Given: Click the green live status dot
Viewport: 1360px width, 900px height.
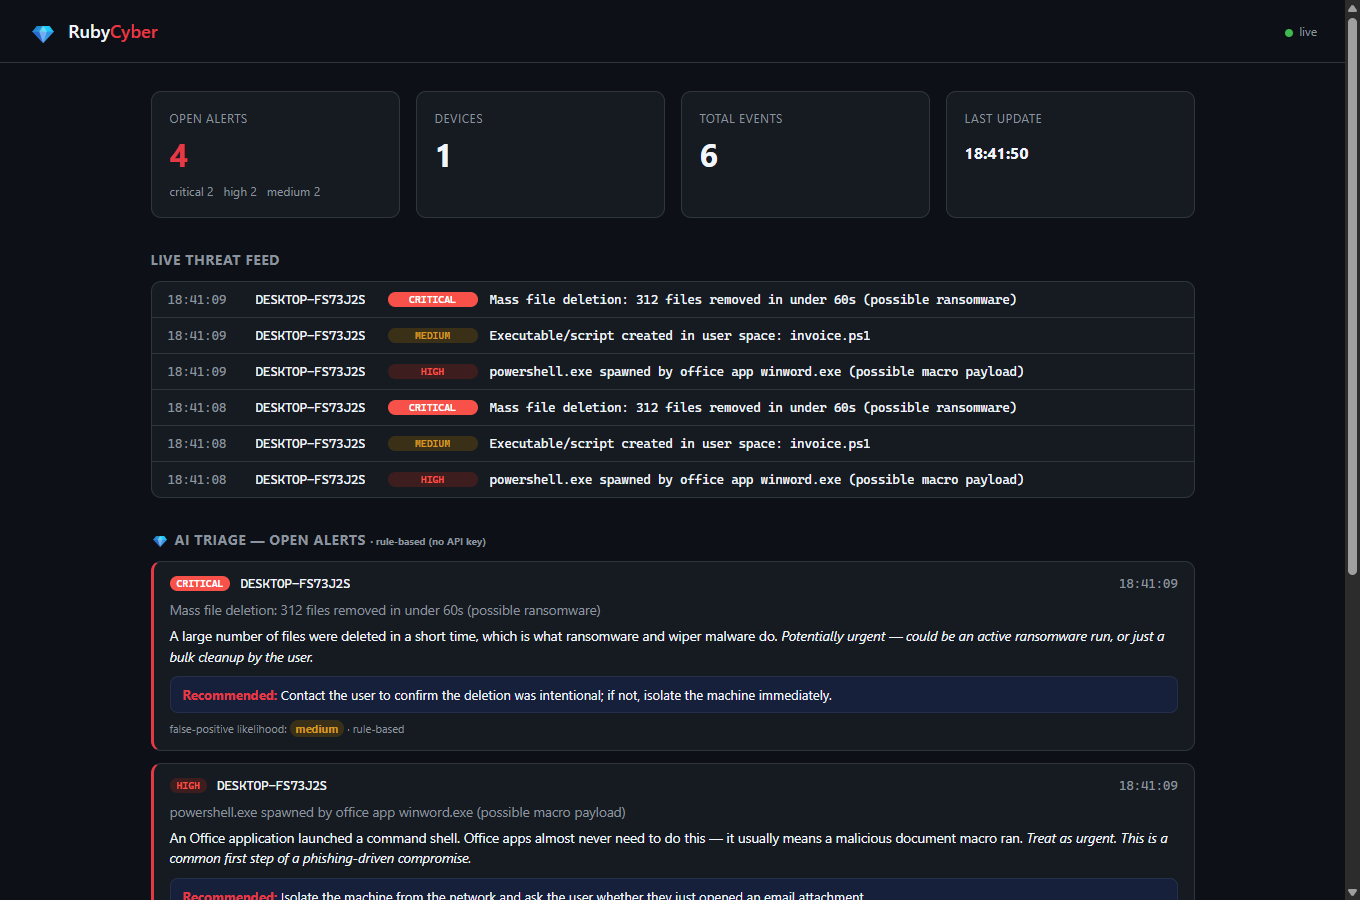Looking at the screenshot, I should point(1289,33).
